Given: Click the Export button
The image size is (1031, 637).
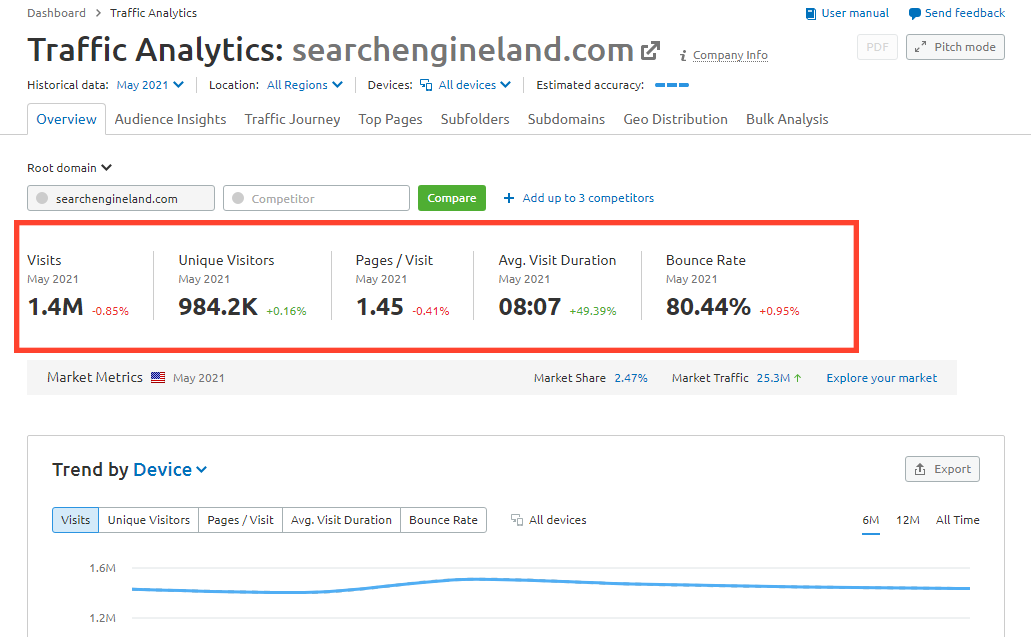Looking at the screenshot, I should click(942, 469).
